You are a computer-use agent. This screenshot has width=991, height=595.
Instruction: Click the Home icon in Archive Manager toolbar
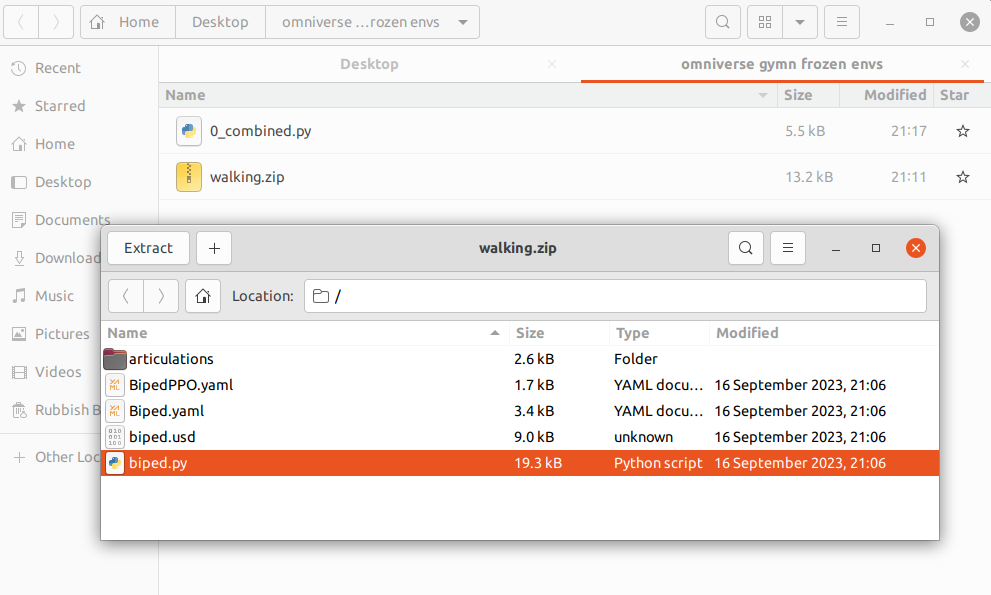click(203, 296)
